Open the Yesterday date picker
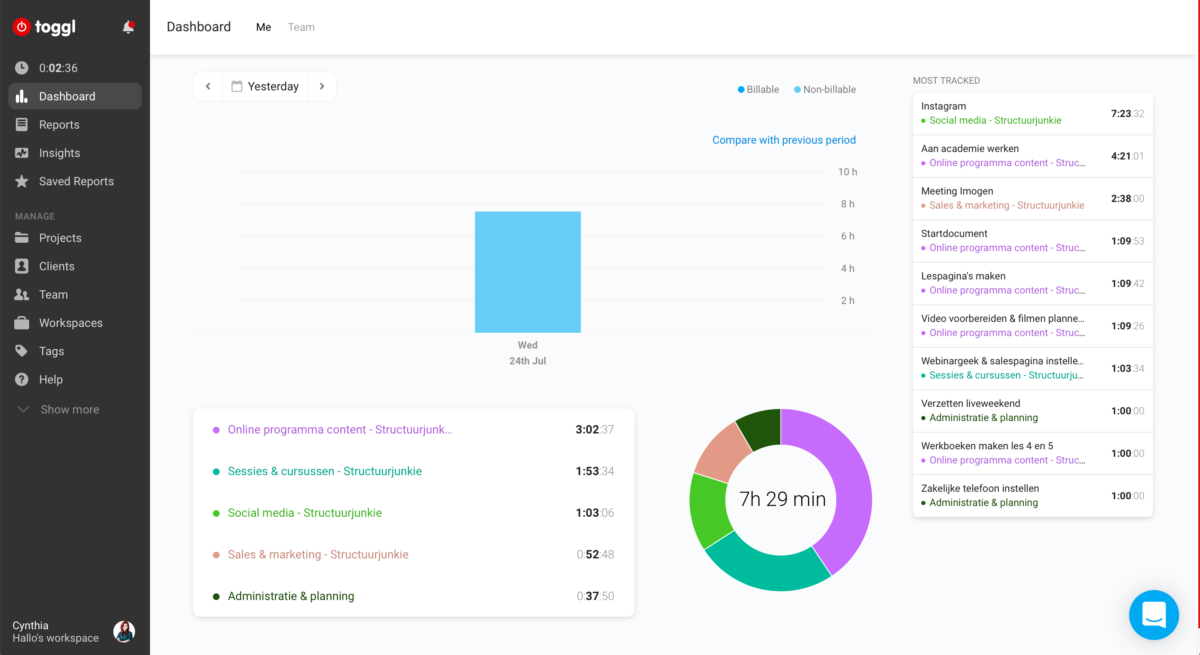Image resolution: width=1200 pixels, height=655 pixels. [x=265, y=87]
